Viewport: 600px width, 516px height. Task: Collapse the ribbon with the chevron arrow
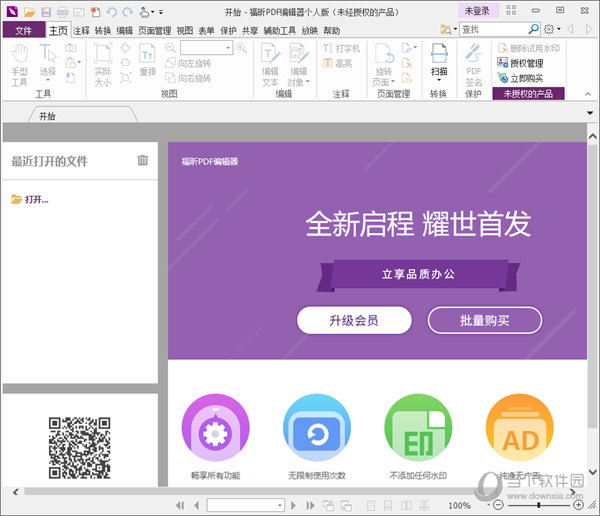588,94
